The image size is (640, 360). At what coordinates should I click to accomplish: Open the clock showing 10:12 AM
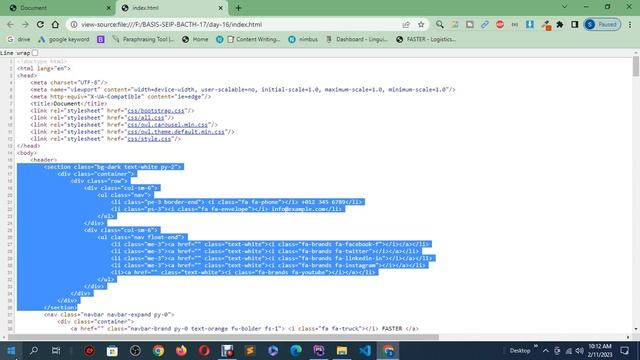click(x=600, y=351)
